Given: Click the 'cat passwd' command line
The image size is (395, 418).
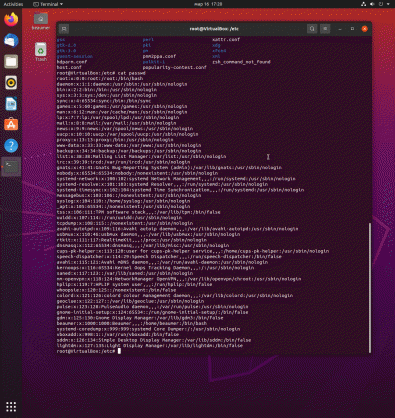Looking at the screenshot, I should (101, 73).
